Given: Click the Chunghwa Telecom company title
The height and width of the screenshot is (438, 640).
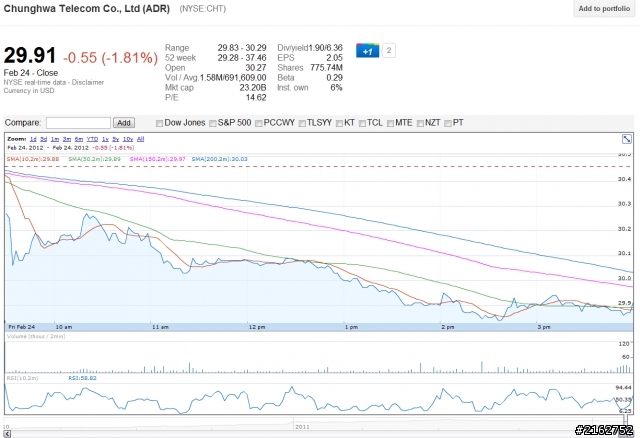Looking at the screenshot, I should pos(87,9).
